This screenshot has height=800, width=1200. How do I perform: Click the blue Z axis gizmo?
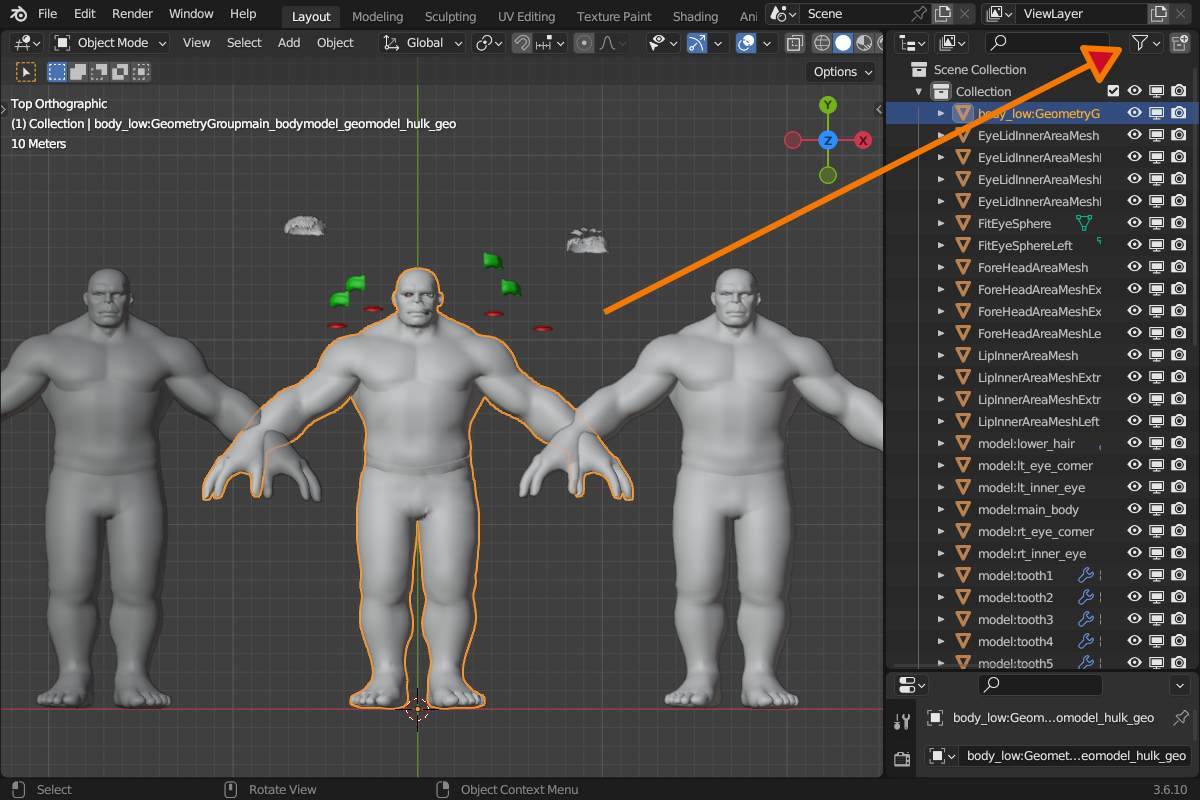click(828, 141)
